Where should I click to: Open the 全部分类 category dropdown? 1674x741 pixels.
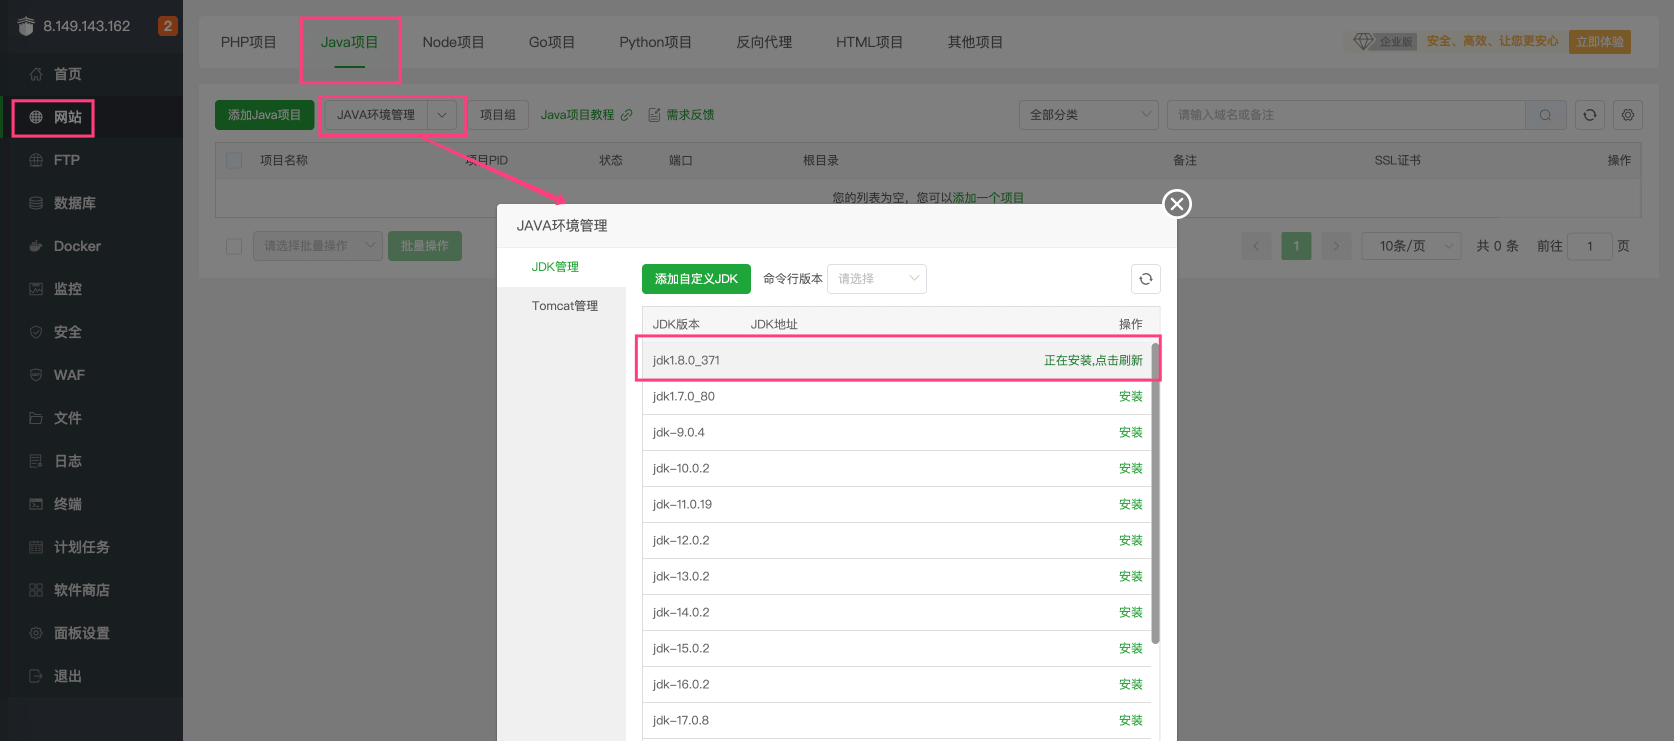1087,115
